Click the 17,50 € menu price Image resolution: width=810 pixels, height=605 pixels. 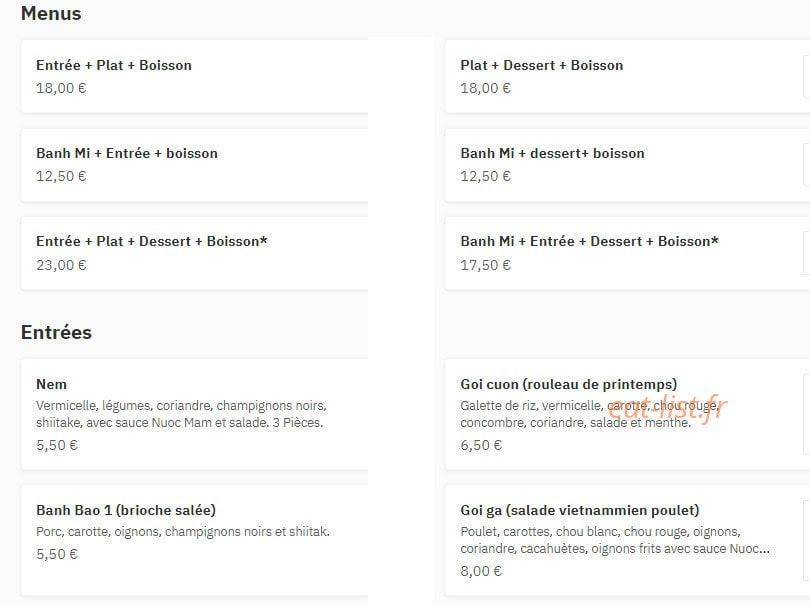pyautogui.click(x=486, y=265)
